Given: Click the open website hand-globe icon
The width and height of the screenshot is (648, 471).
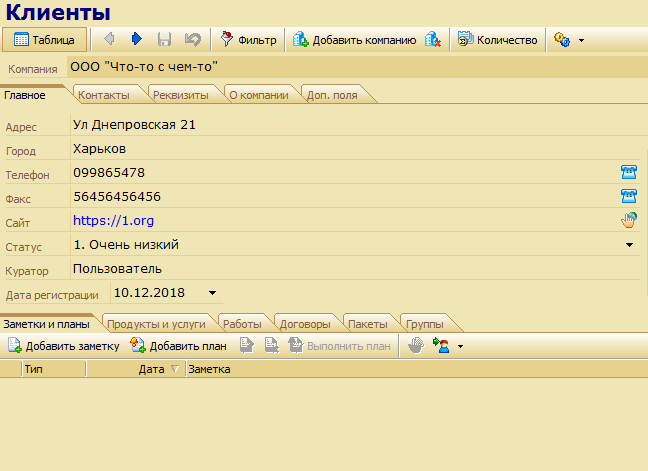Looking at the screenshot, I should point(629,220).
